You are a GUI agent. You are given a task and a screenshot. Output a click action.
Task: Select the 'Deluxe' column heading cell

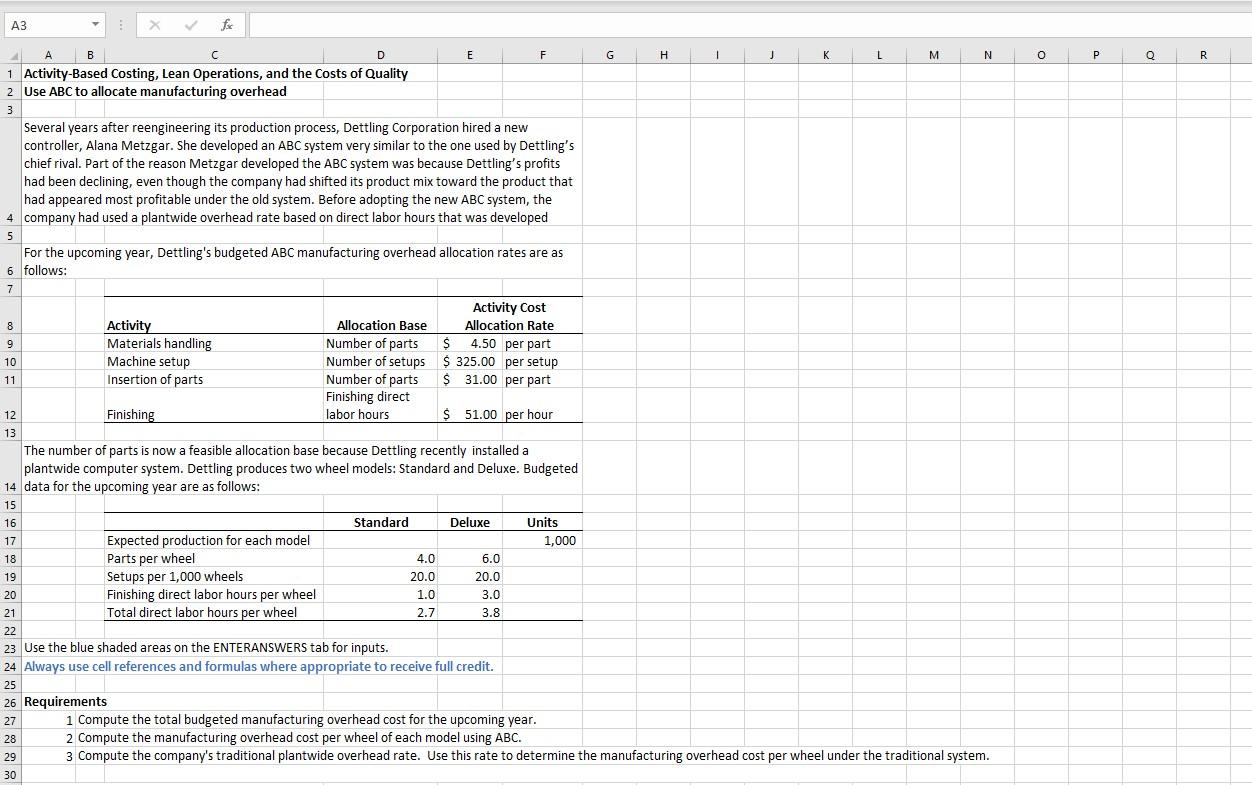(x=470, y=522)
